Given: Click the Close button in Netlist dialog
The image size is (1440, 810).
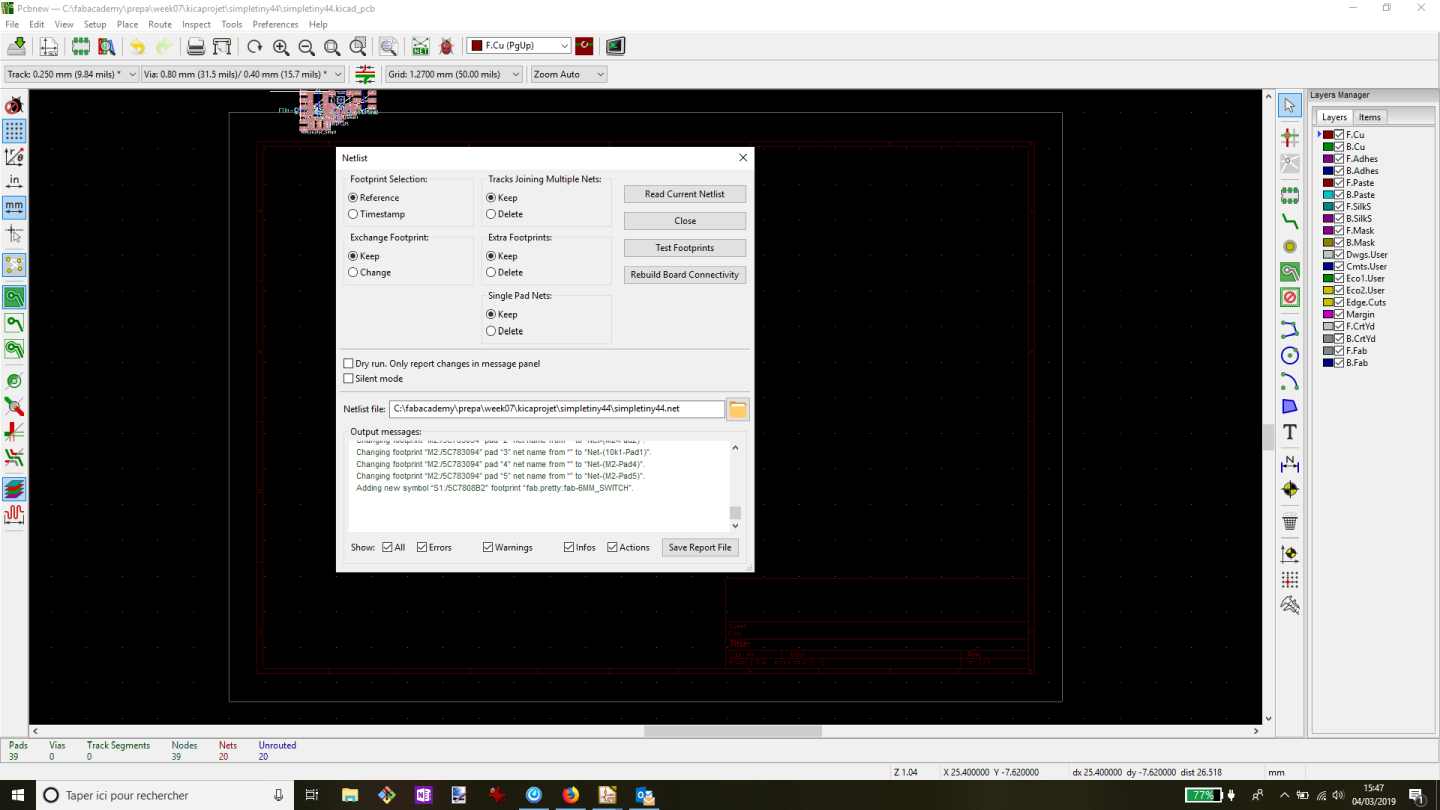Looking at the screenshot, I should [x=685, y=221].
